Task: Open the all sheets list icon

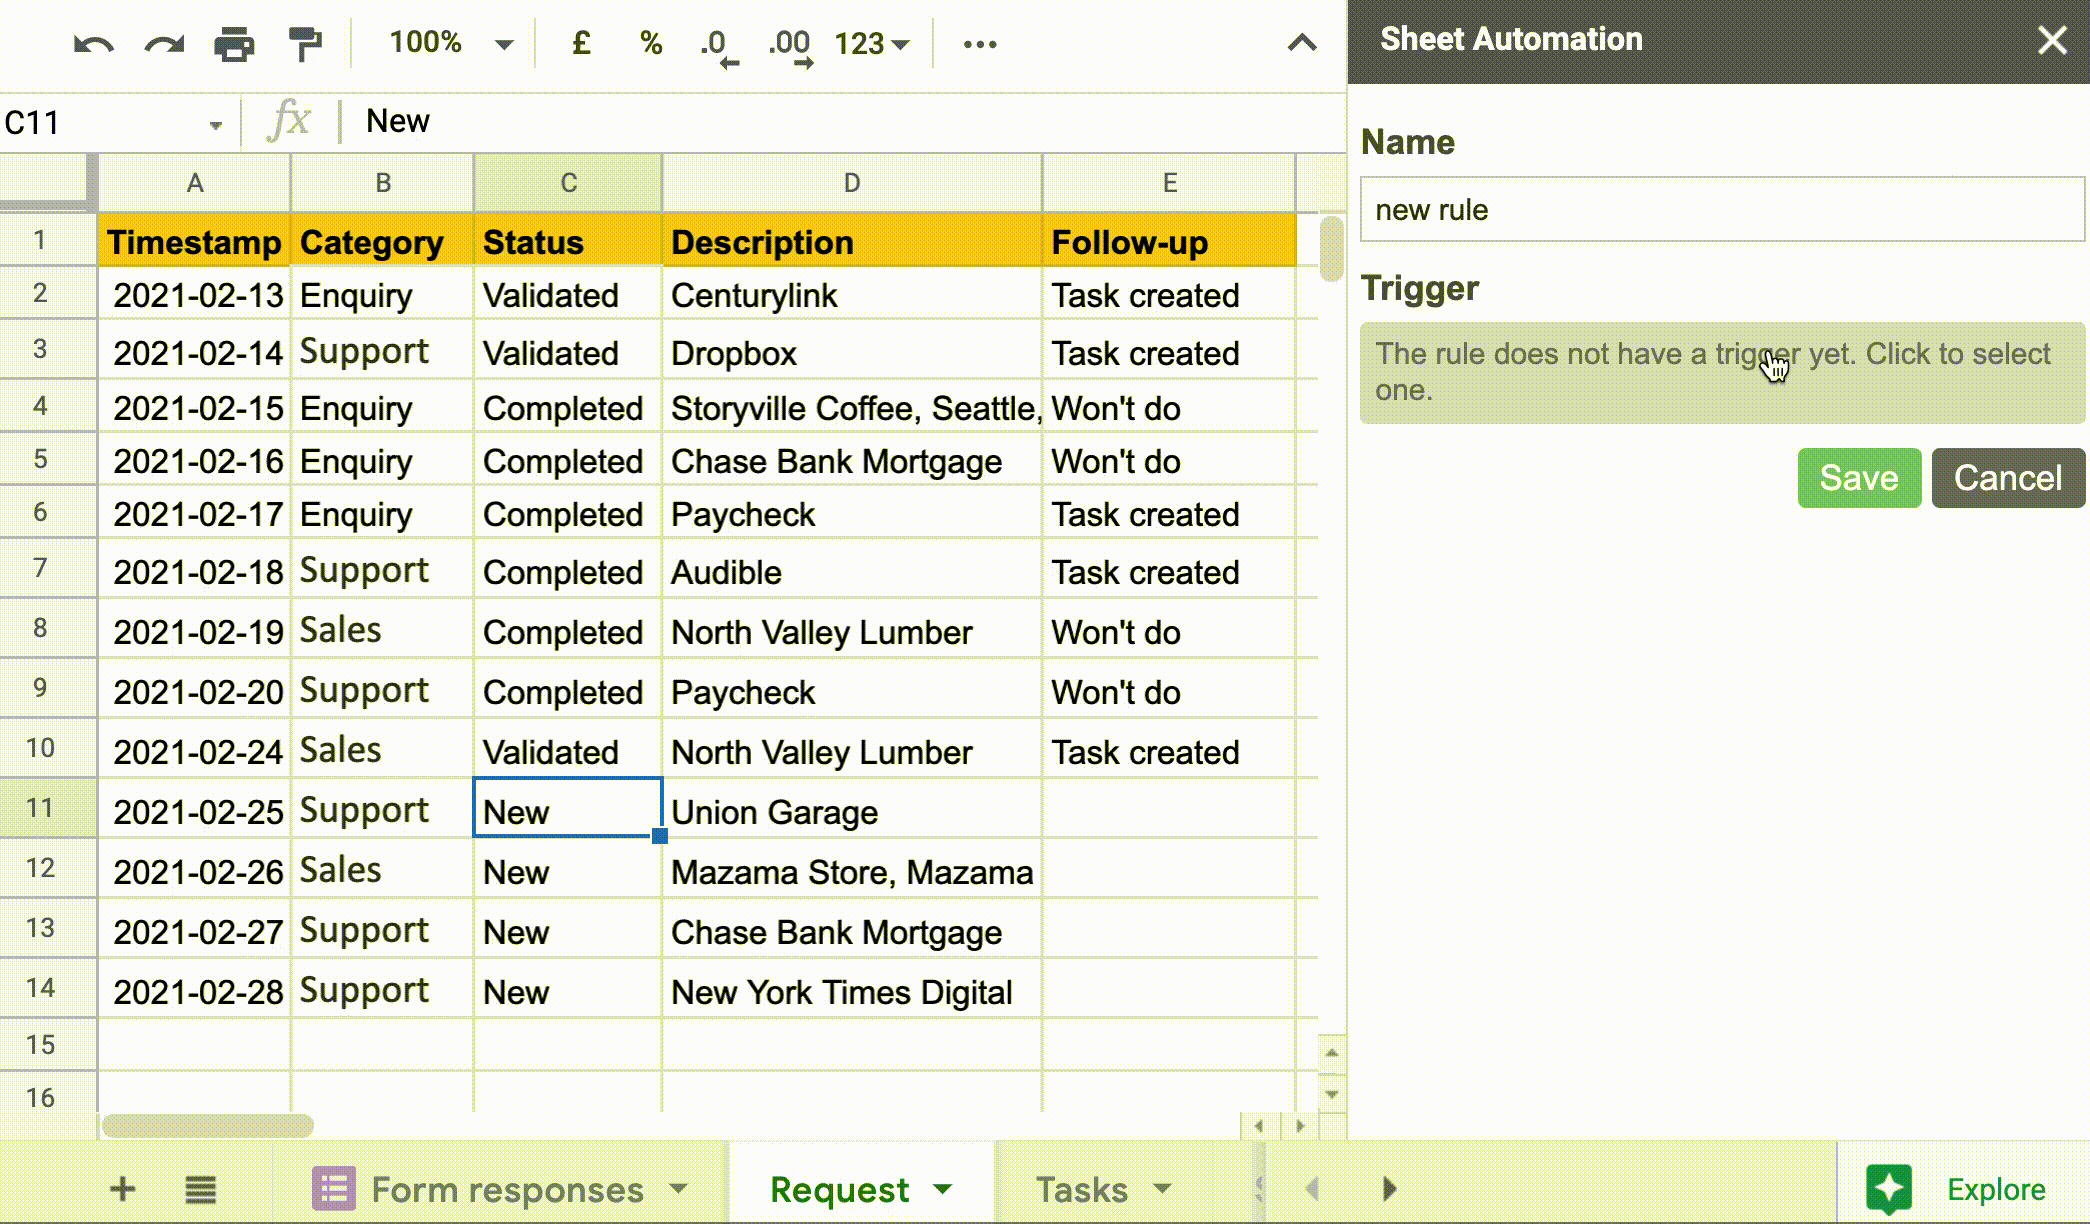Action: pos(200,1189)
